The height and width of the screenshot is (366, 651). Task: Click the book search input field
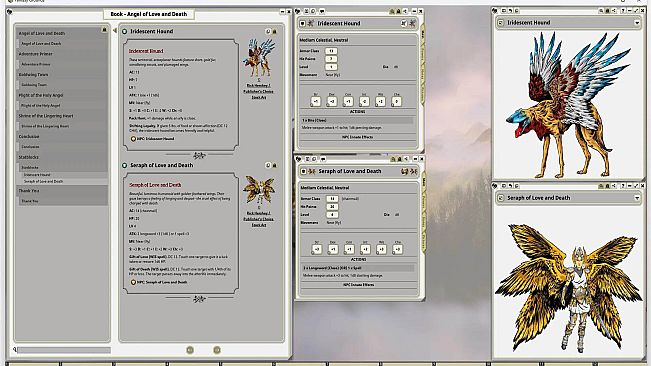pyautogui.click(x=64, y=350)
